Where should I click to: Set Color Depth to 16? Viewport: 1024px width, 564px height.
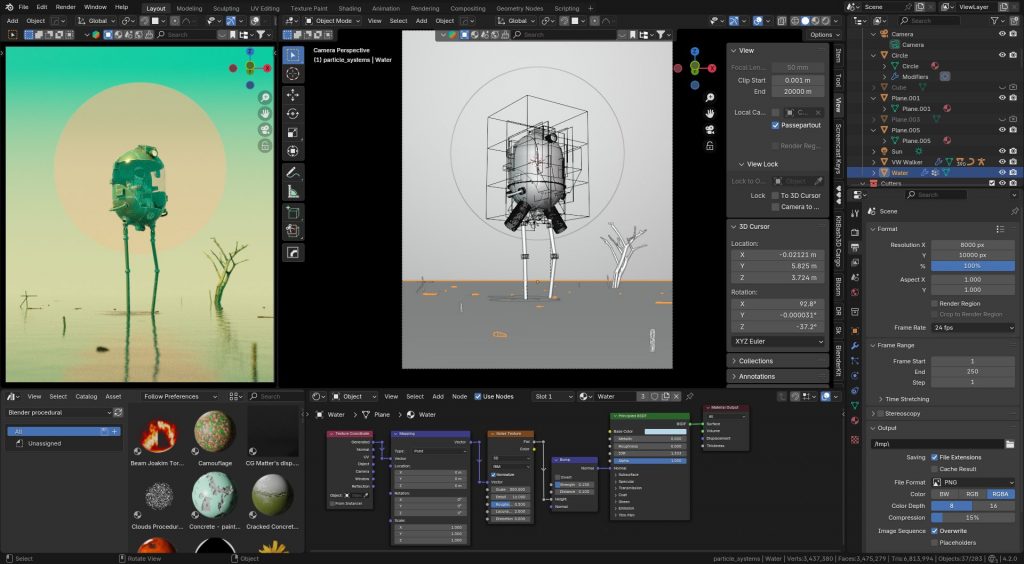(x=993, y=506)
